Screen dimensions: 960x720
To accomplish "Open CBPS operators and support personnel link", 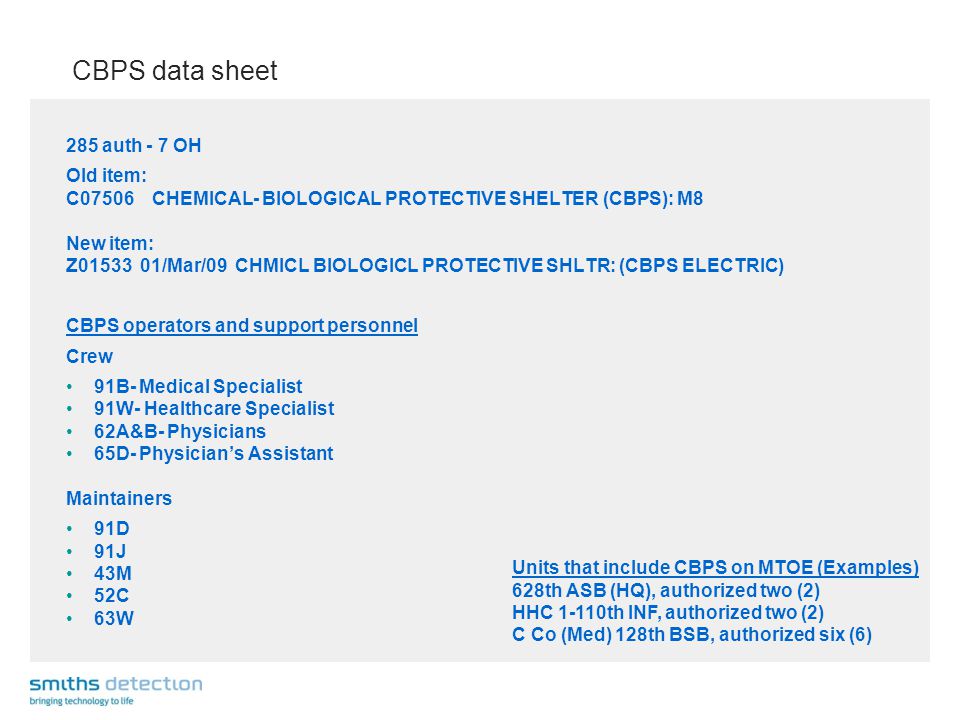I will (x=242, y=325).
